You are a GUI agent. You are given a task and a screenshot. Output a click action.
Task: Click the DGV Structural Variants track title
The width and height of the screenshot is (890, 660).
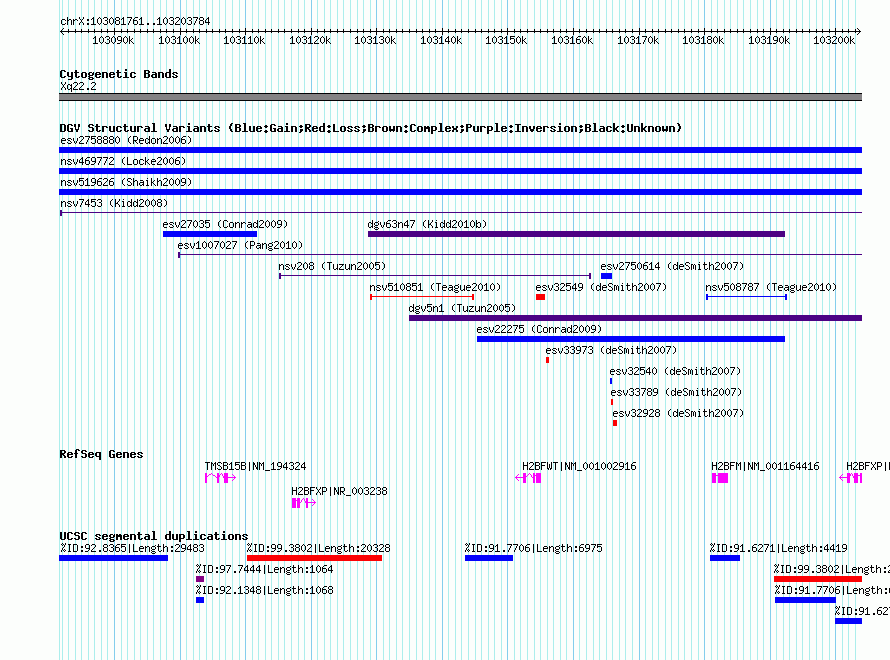370,128
